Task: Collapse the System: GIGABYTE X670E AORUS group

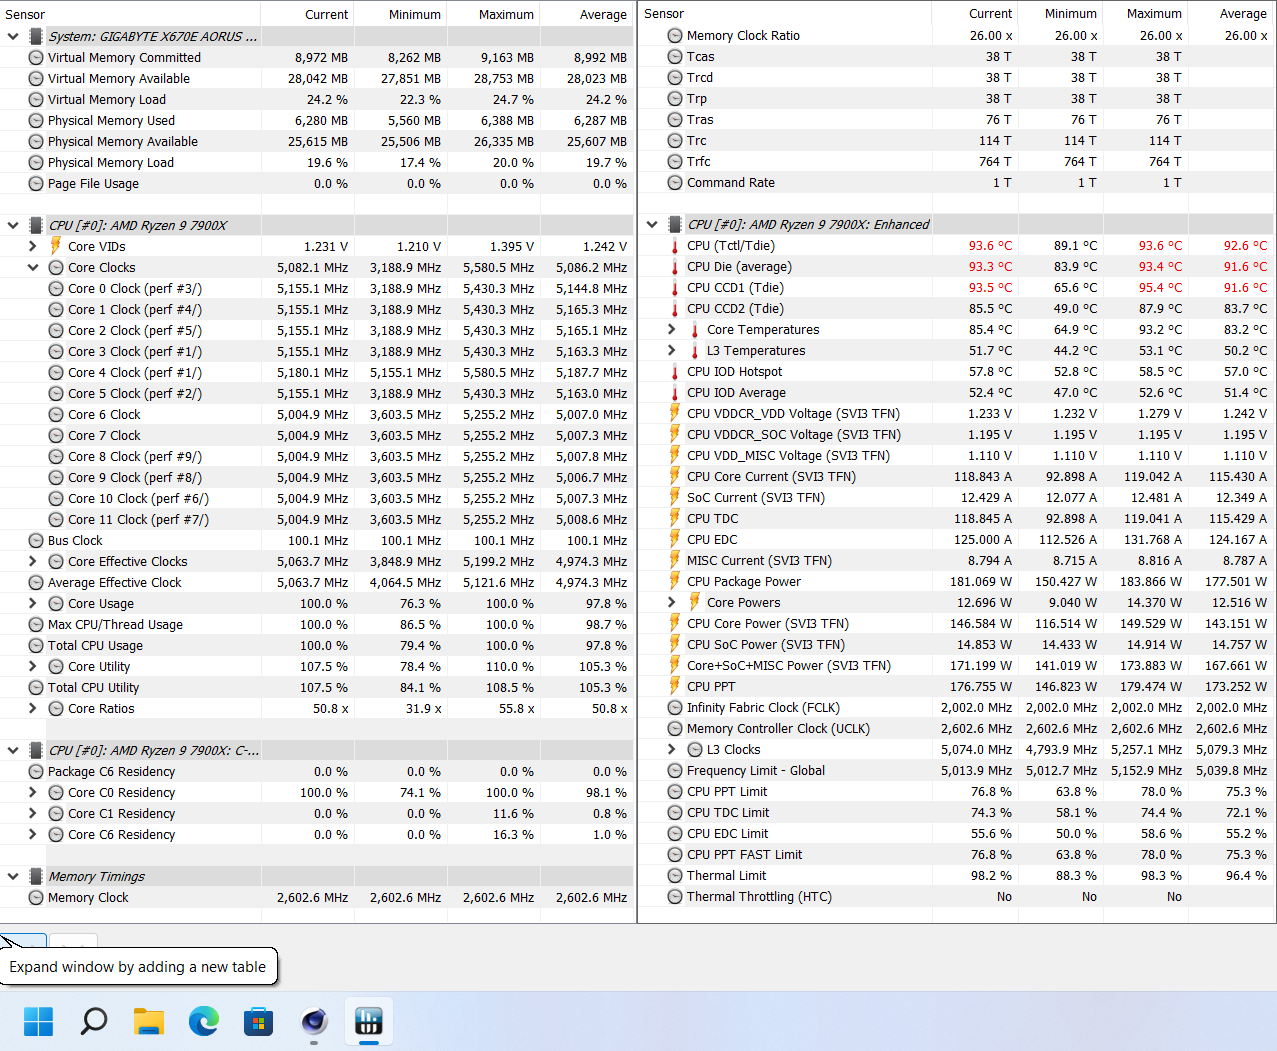Action: [x=13, y=36]
